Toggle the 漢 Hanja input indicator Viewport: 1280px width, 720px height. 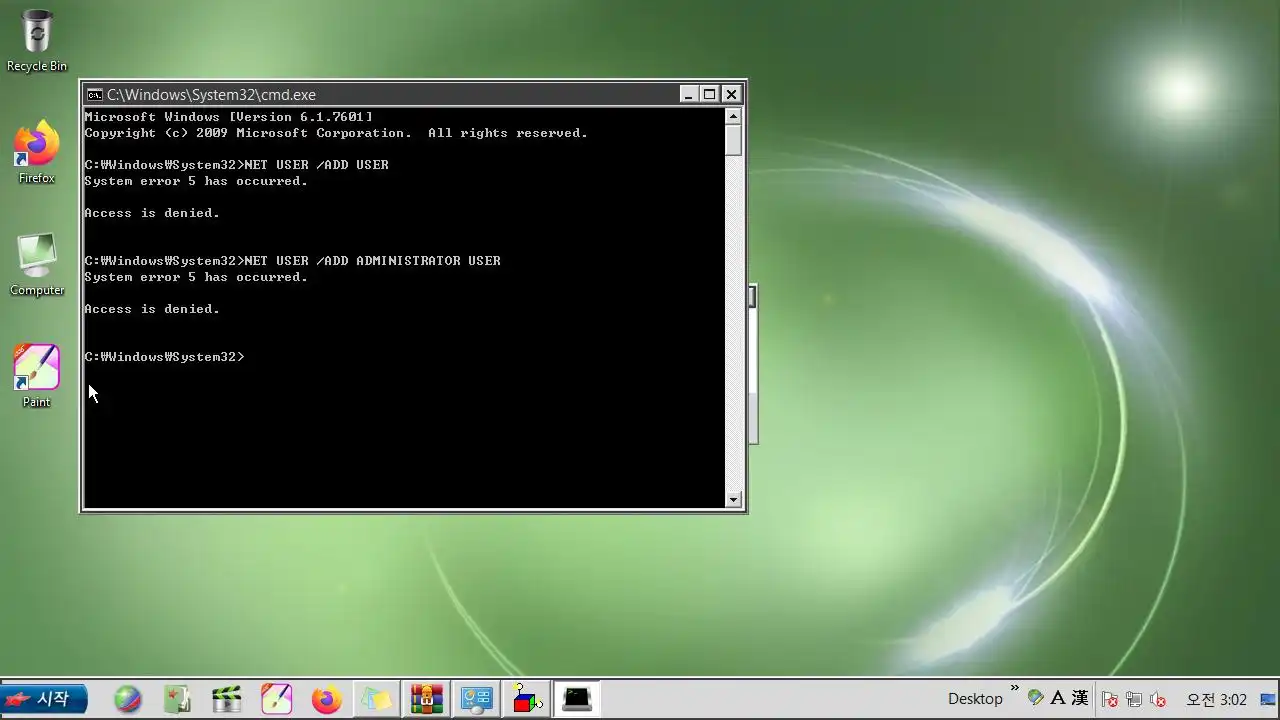pos(1080,698)
